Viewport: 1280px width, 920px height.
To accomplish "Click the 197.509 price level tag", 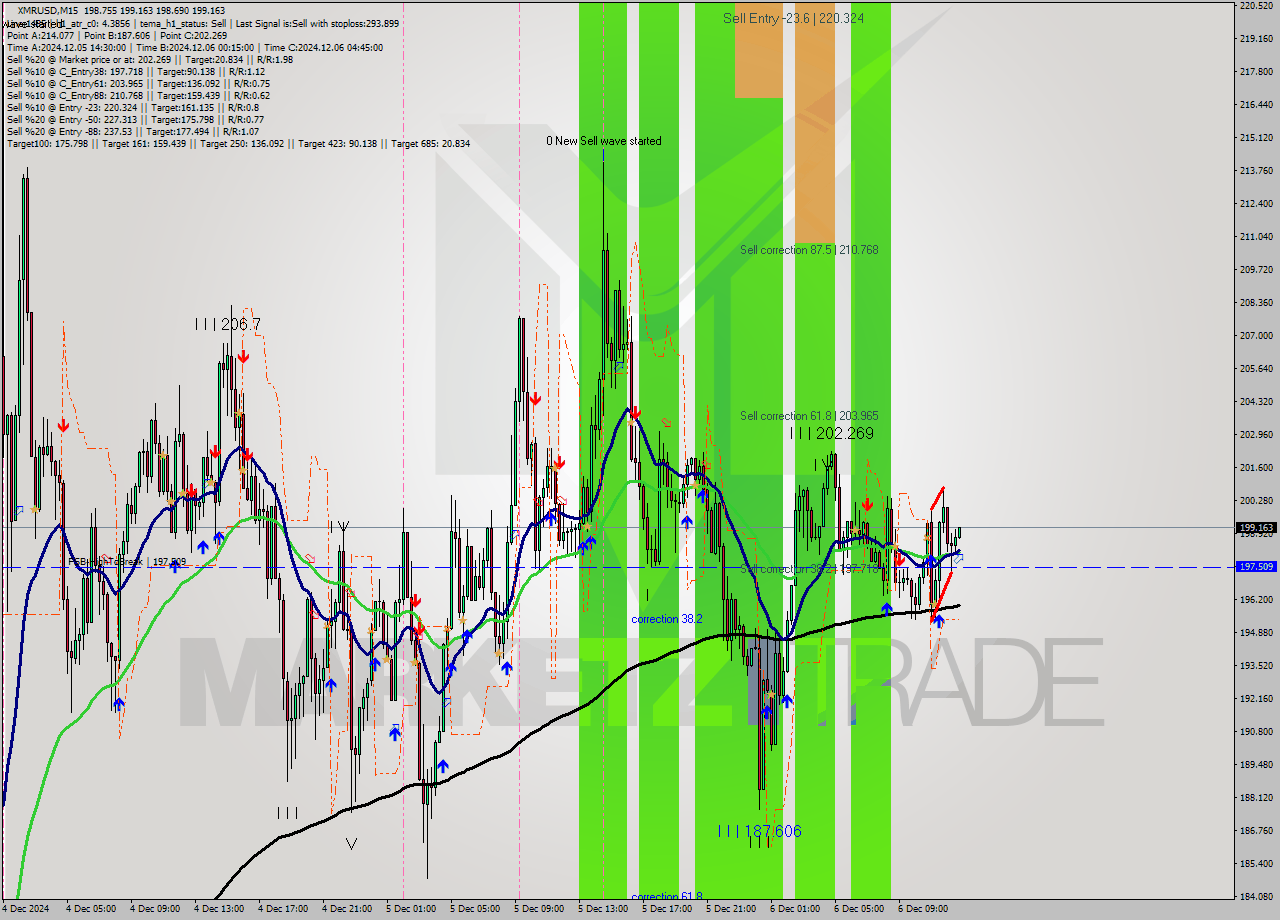I will pyautogui.click(x=1256, y=566).
